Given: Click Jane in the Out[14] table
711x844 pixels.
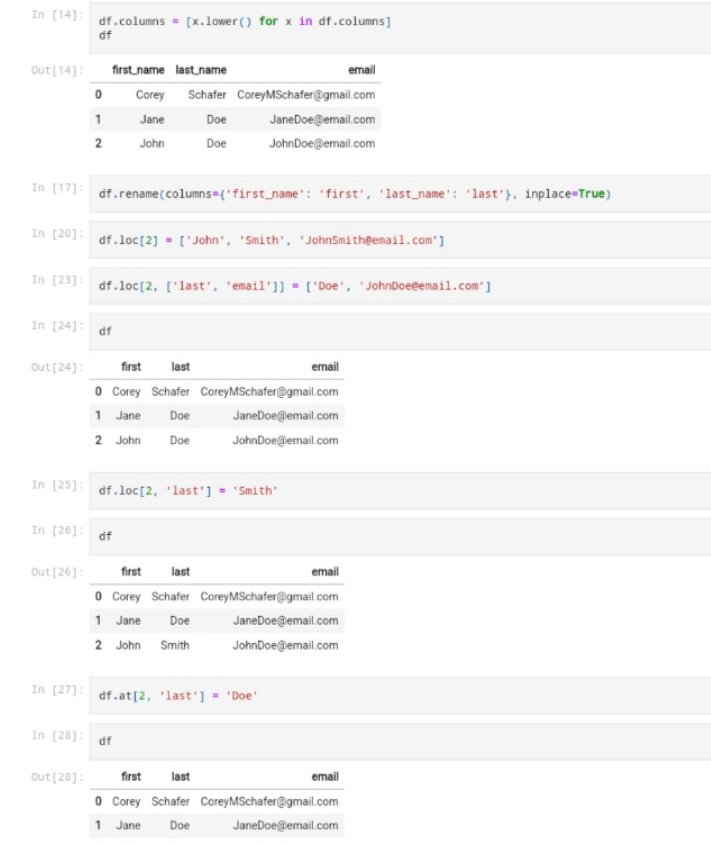Looking at the screenshot, I should (152, 119).
